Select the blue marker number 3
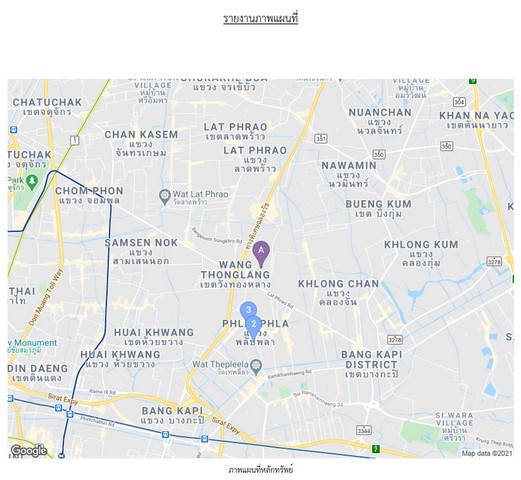This screenshot has width=521, height=480. click(x=248, y=310)
